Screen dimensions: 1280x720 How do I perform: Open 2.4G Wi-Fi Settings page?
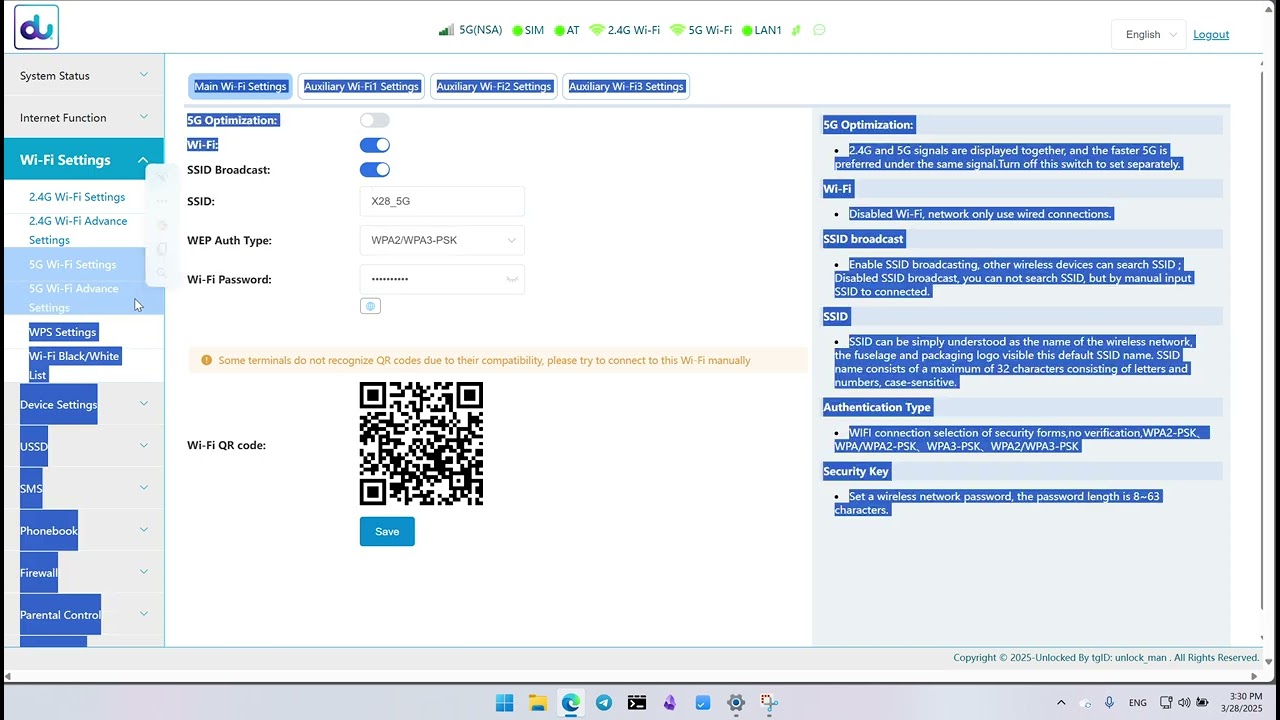coord(77,197)
